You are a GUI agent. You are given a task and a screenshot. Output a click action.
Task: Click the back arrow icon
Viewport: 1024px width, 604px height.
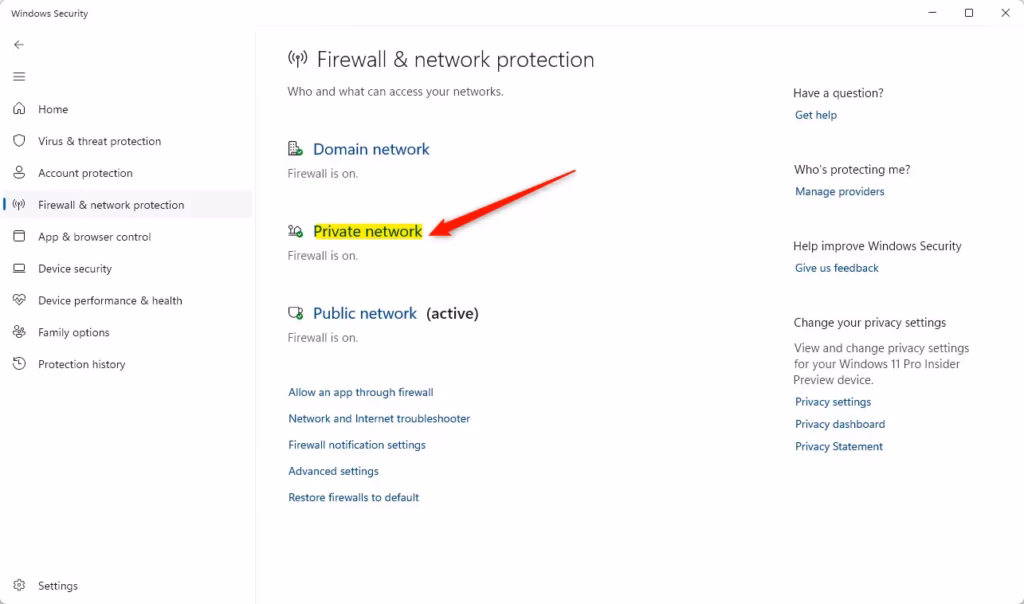19,45
